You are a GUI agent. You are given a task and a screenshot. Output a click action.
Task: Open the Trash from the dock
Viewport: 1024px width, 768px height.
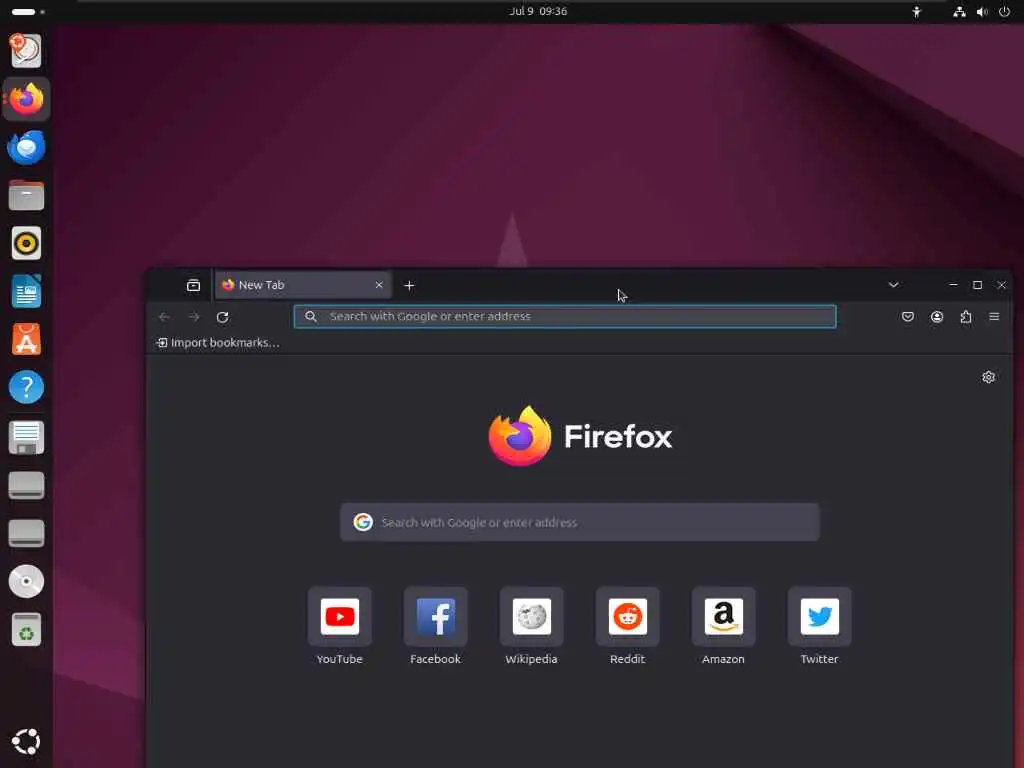pos(26,630)
